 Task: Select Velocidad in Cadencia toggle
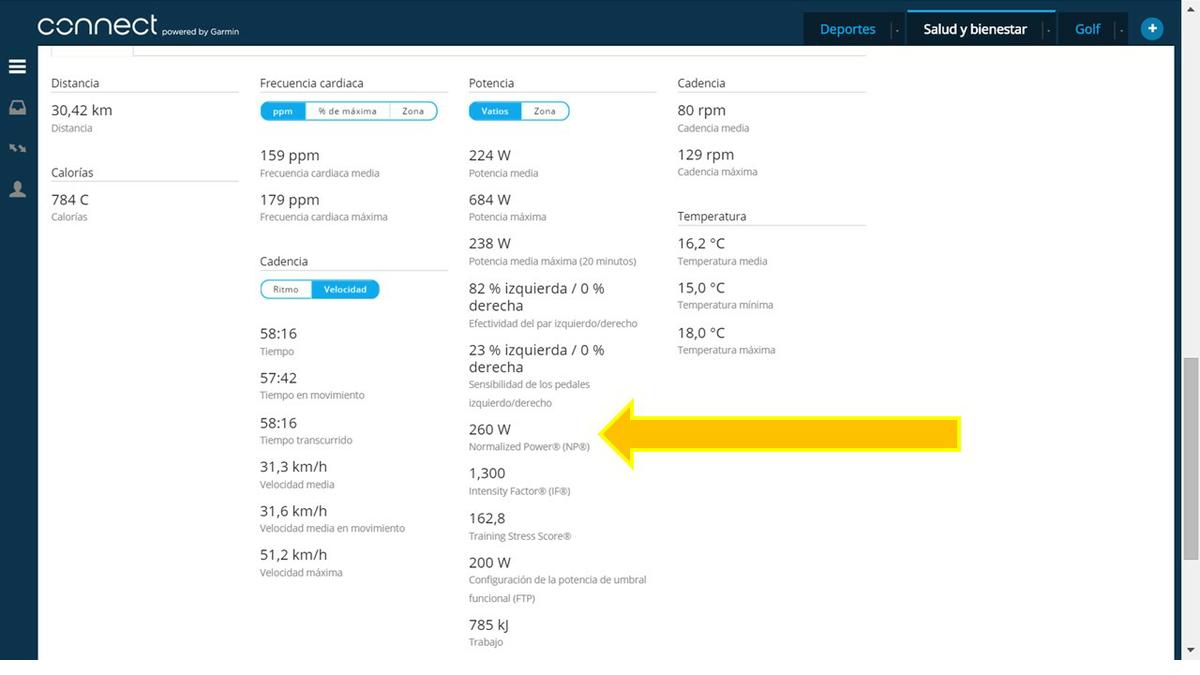click(345, 289)
